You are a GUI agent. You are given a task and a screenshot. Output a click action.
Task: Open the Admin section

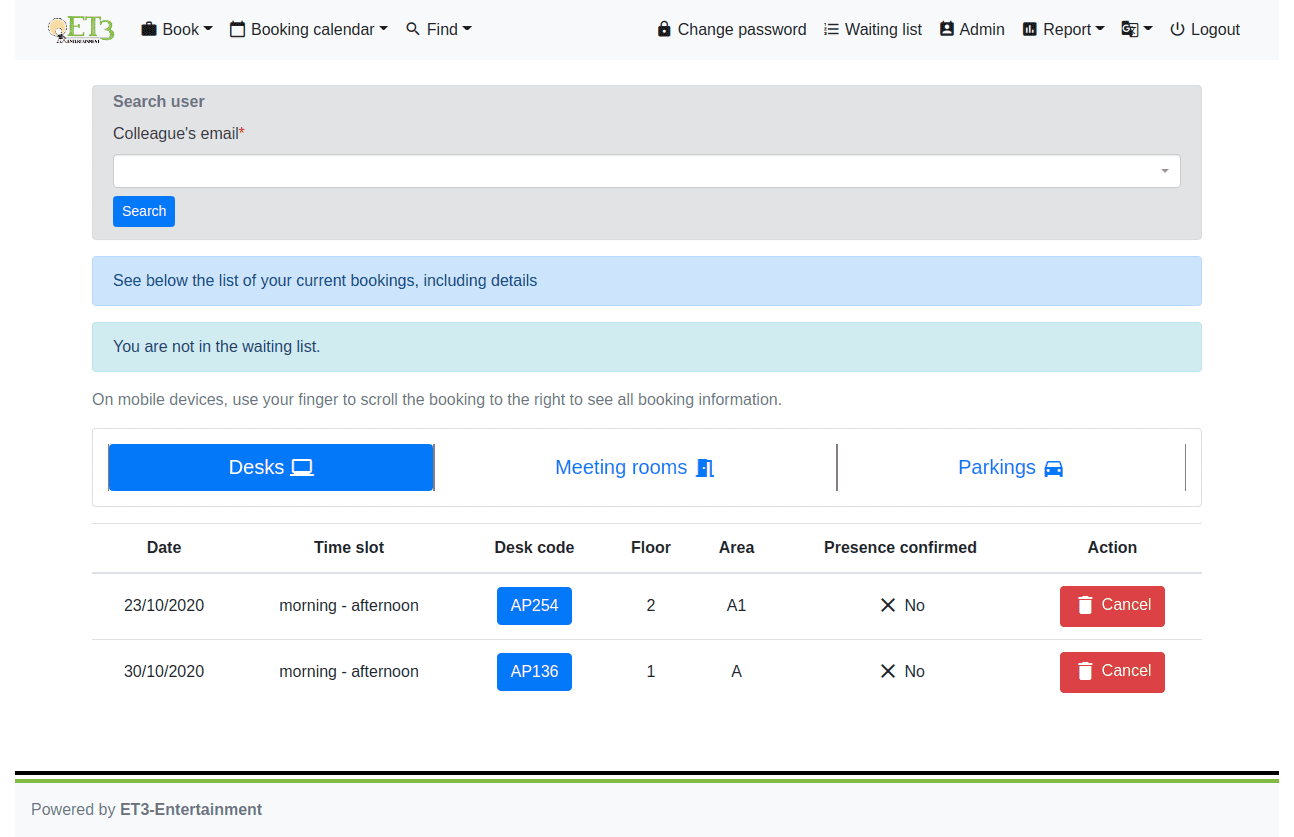972,30
